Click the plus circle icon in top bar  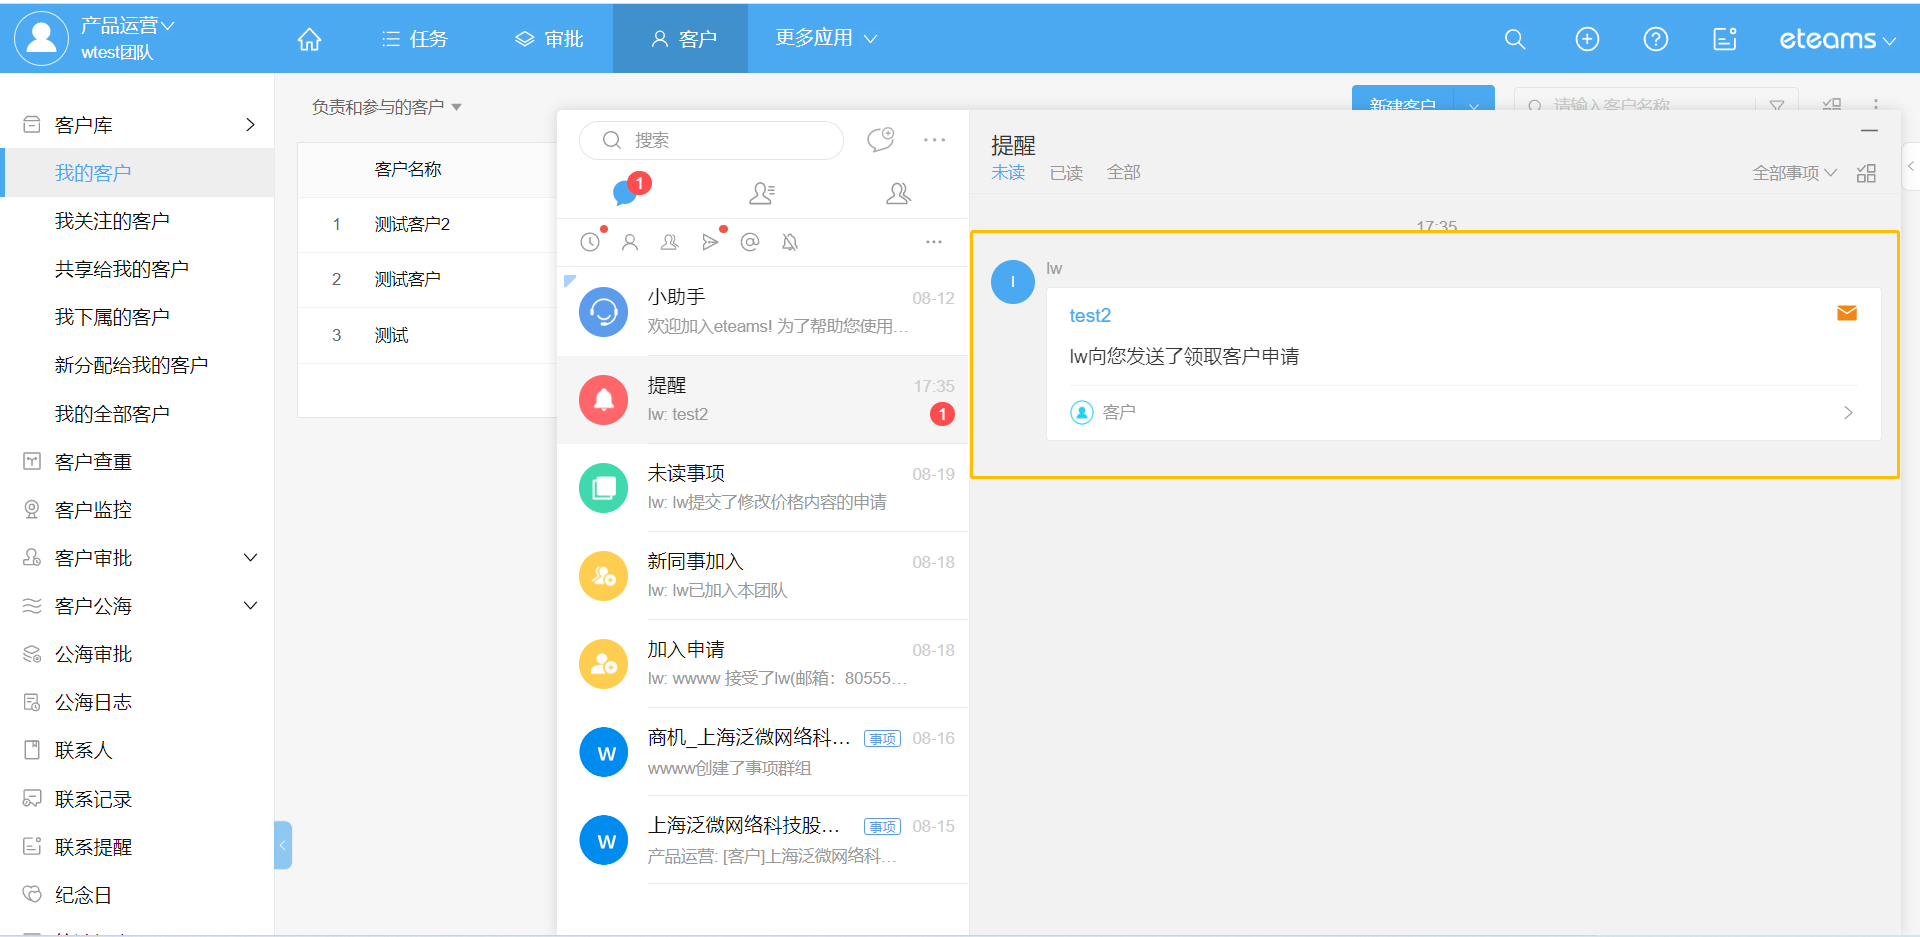(1587, 39)
